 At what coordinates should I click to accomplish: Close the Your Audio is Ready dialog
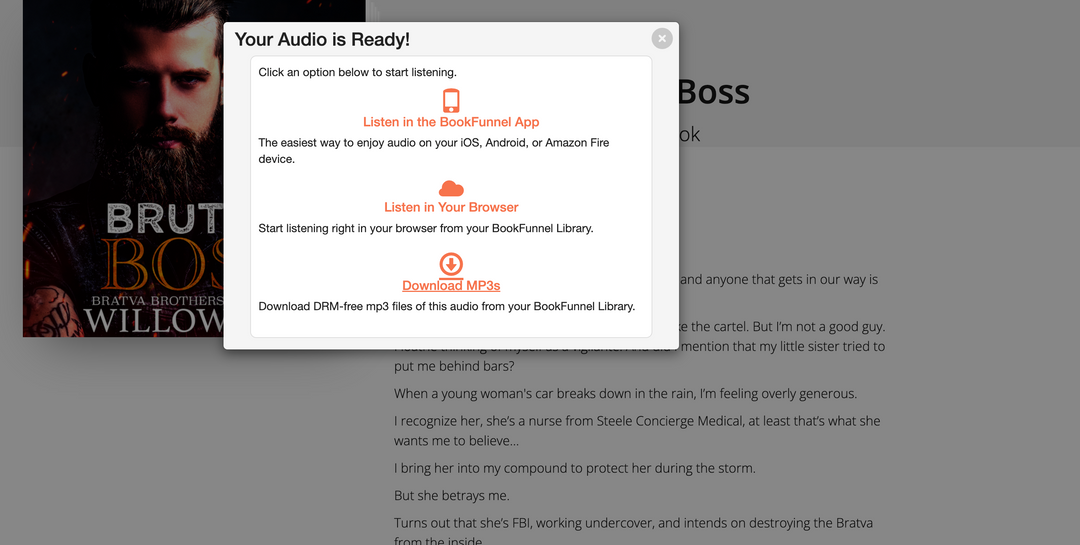661,39
